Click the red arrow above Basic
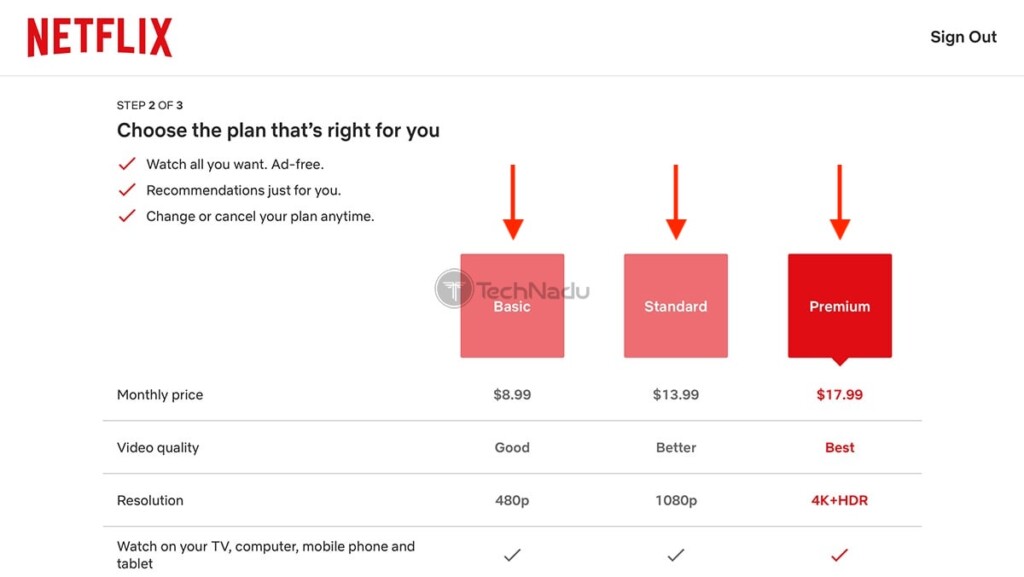This screenshot has width=1024, height=577. [513, 202]
